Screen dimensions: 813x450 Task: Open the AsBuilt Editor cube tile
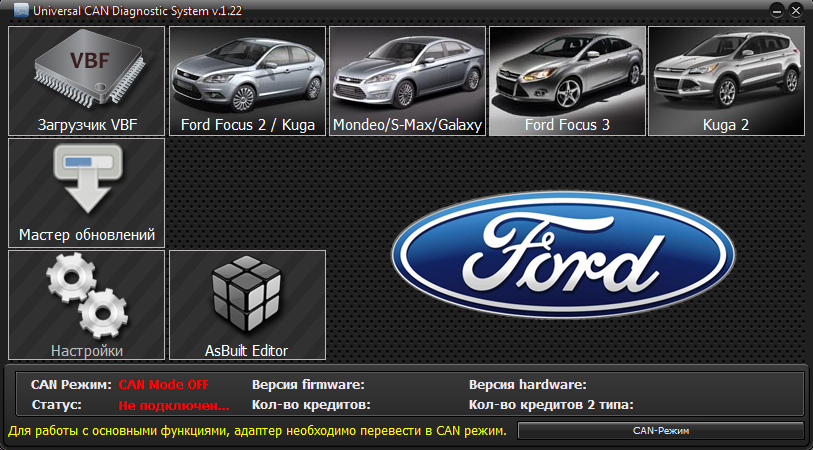(x=247, y=305)
